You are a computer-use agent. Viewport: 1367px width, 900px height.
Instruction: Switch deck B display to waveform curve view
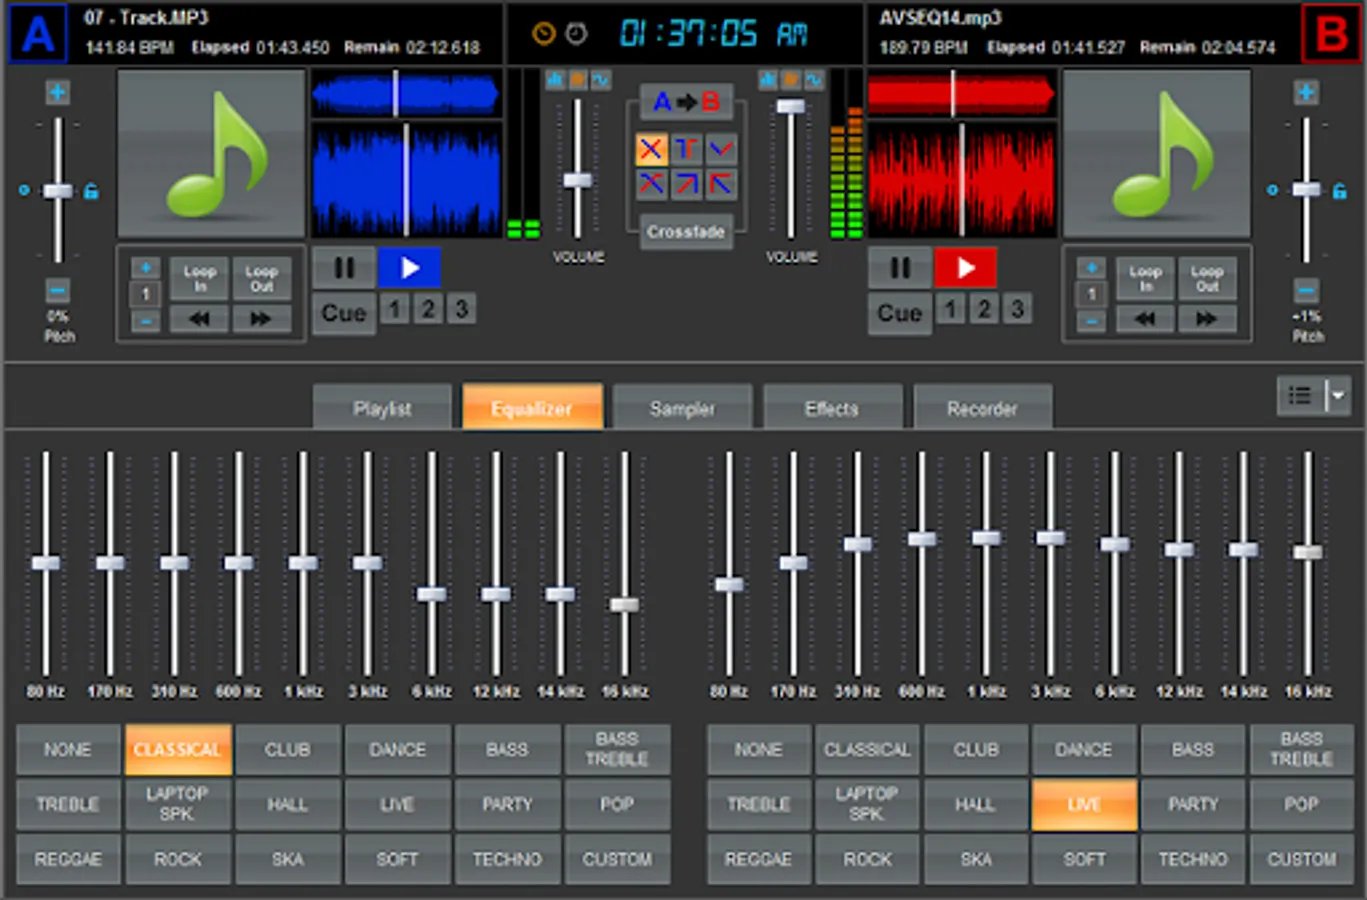click(814, 79)
